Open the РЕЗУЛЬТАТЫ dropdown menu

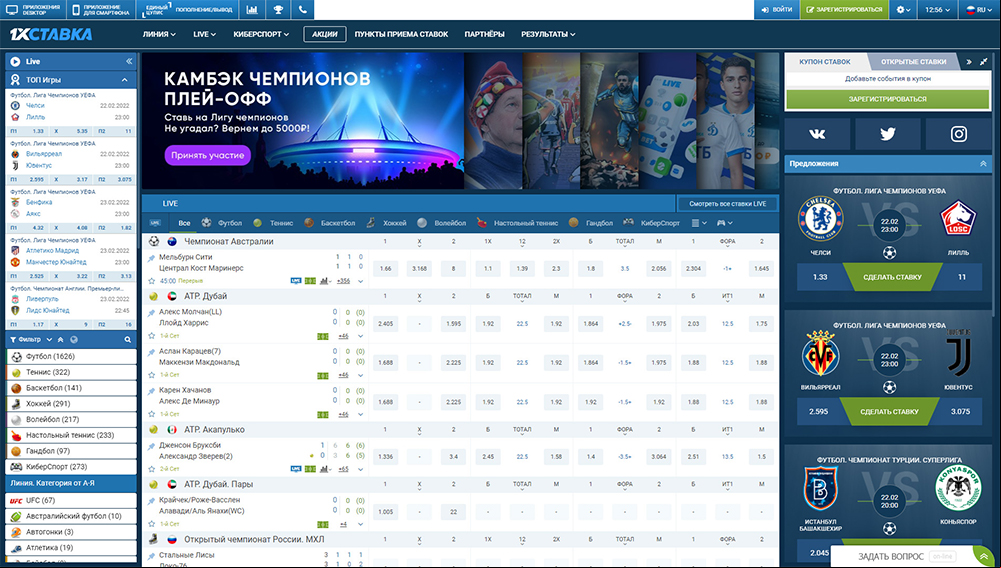(x=548, y=34)
